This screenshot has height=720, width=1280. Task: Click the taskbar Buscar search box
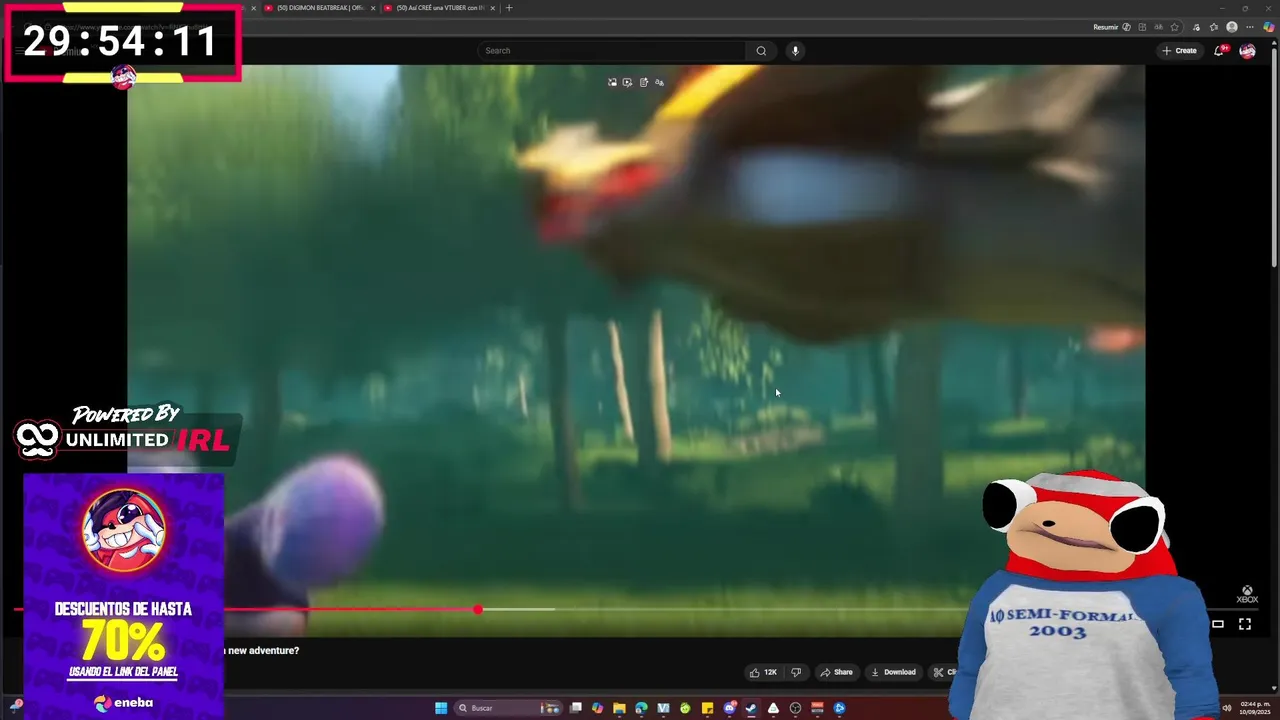[x=508, y=708]
